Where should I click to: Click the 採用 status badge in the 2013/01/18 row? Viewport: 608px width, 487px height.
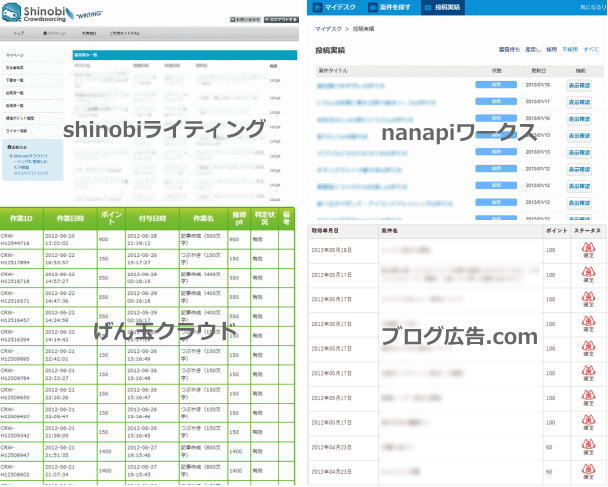tap(496, 85)
